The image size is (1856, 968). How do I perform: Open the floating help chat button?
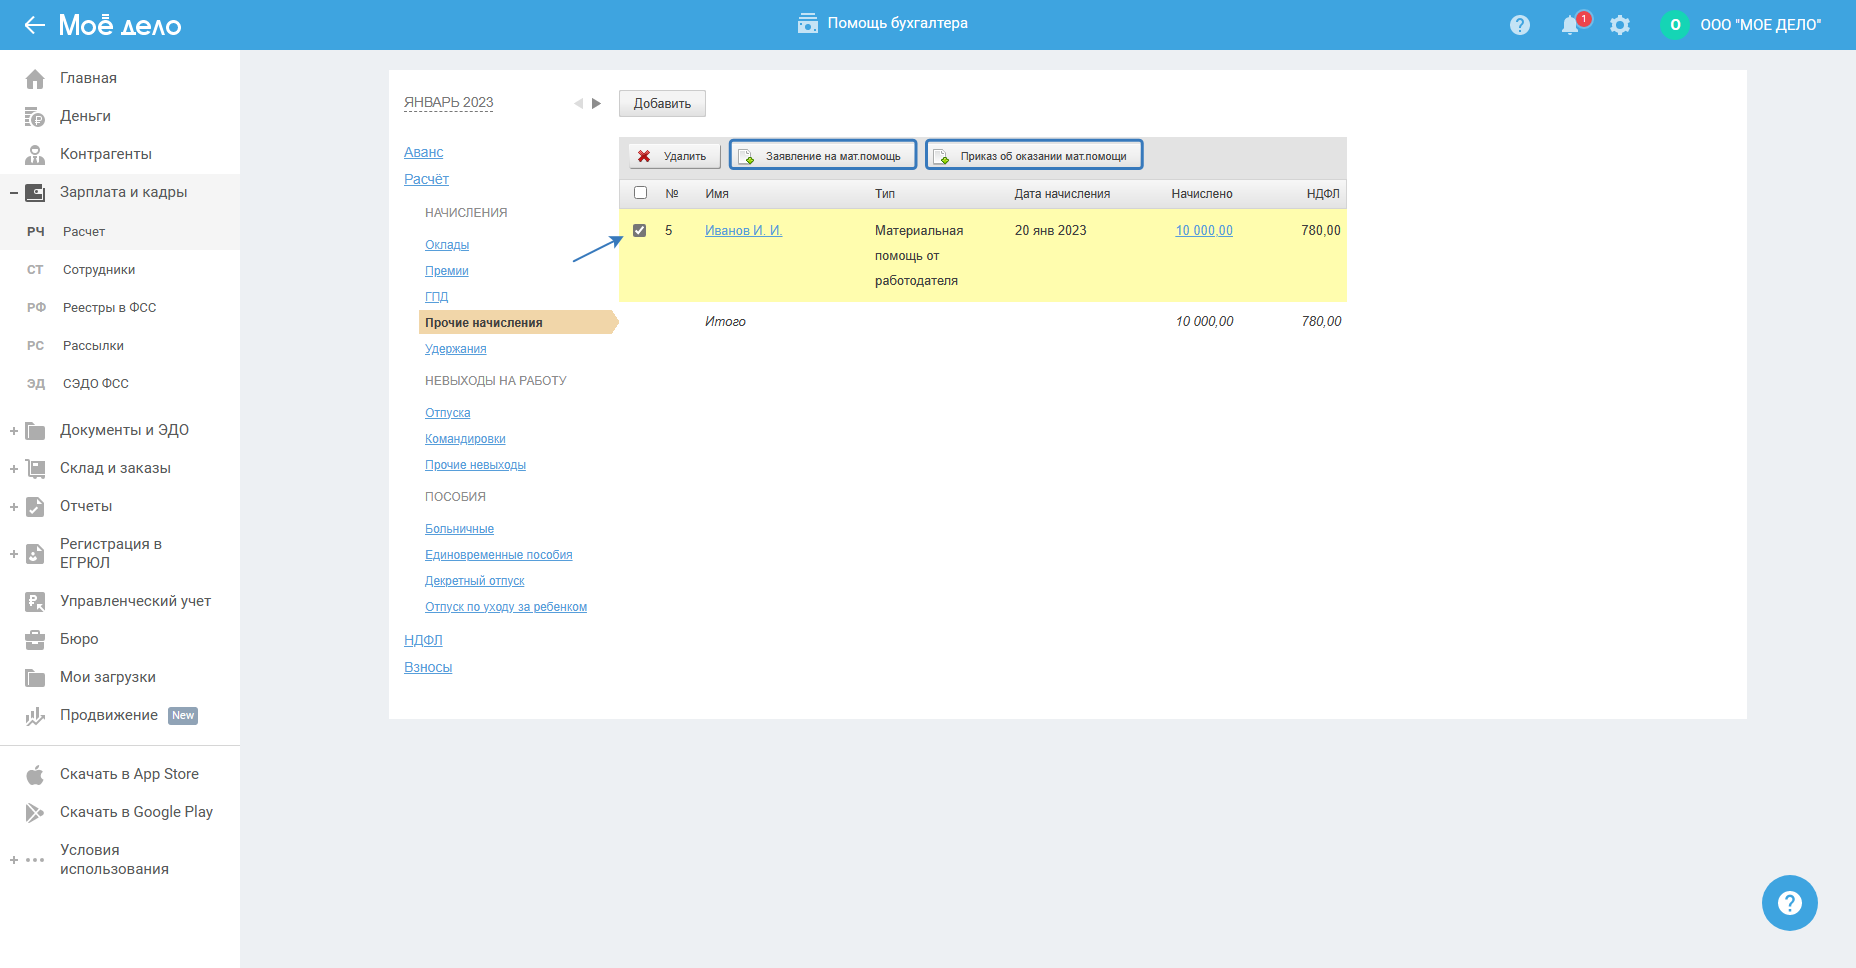tap(1789, 903)
